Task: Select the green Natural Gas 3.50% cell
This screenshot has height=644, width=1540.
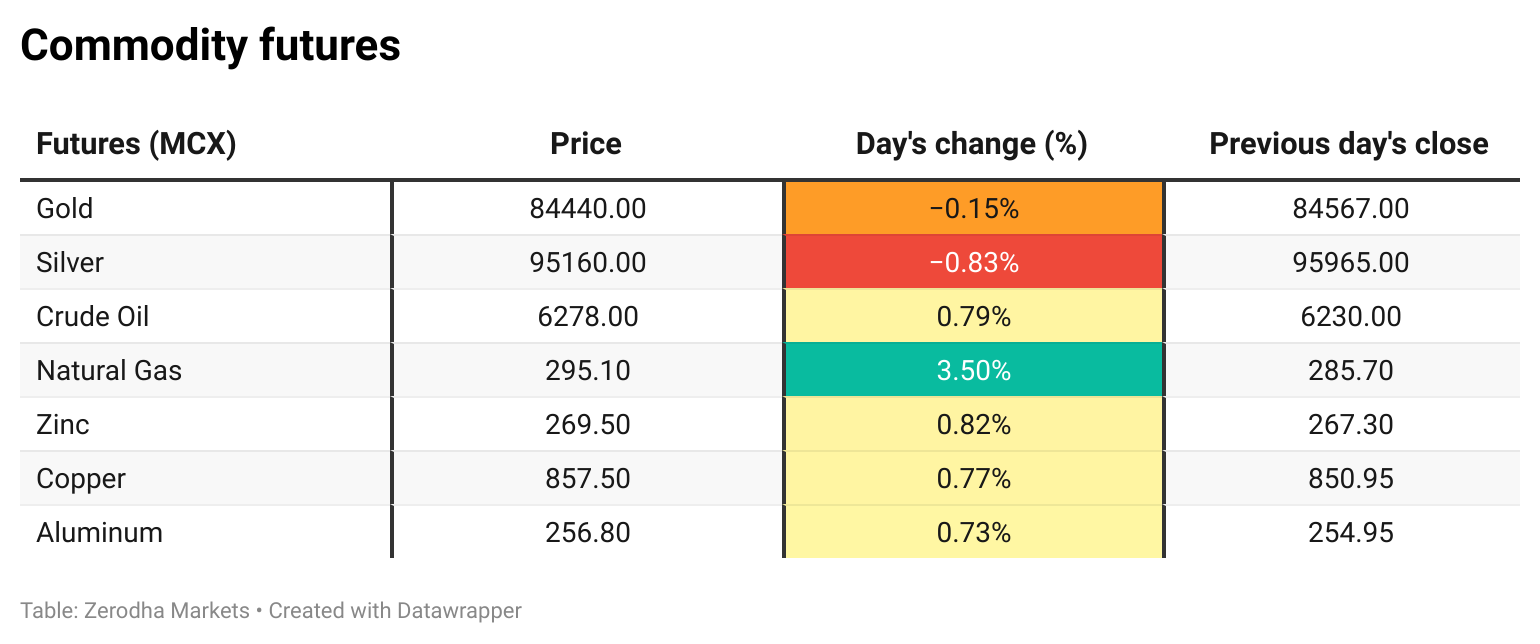Action: pyautogui.click(x=973, y=371)
